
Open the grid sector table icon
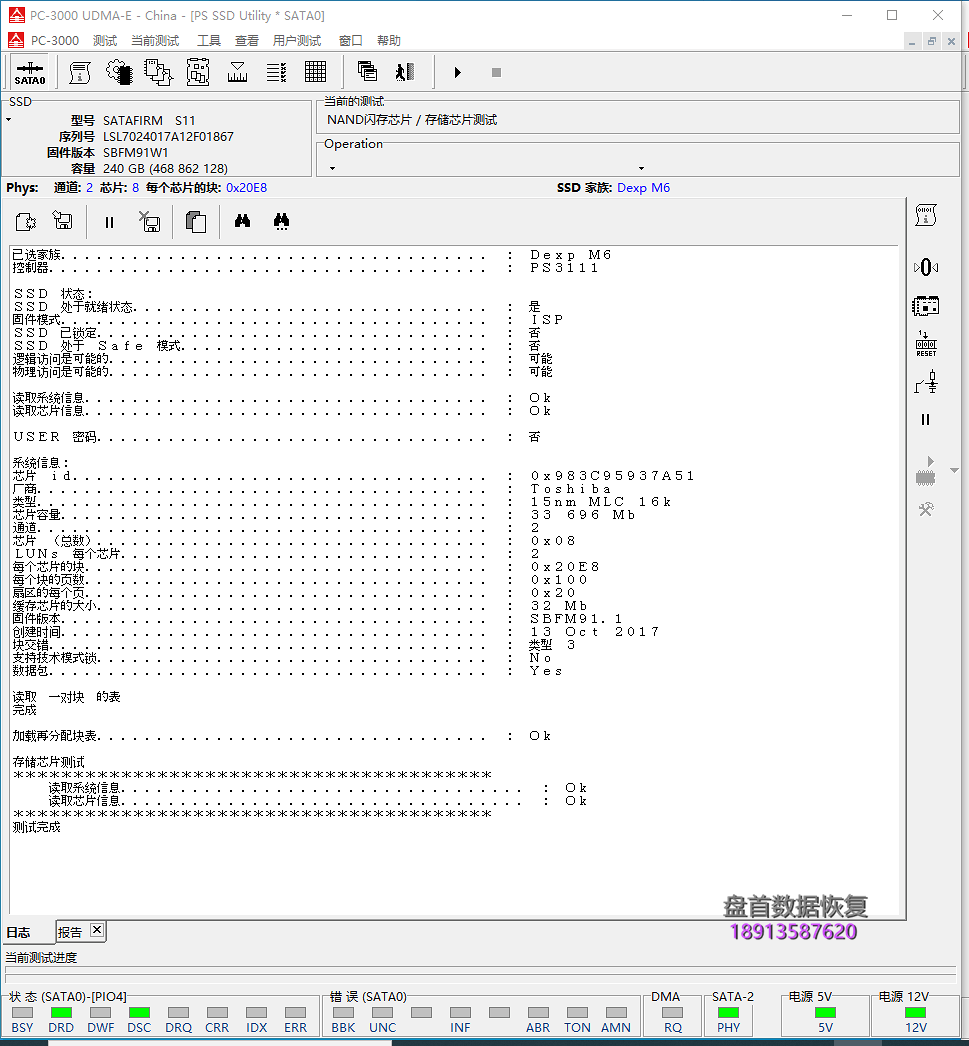(x=315, y=72)
